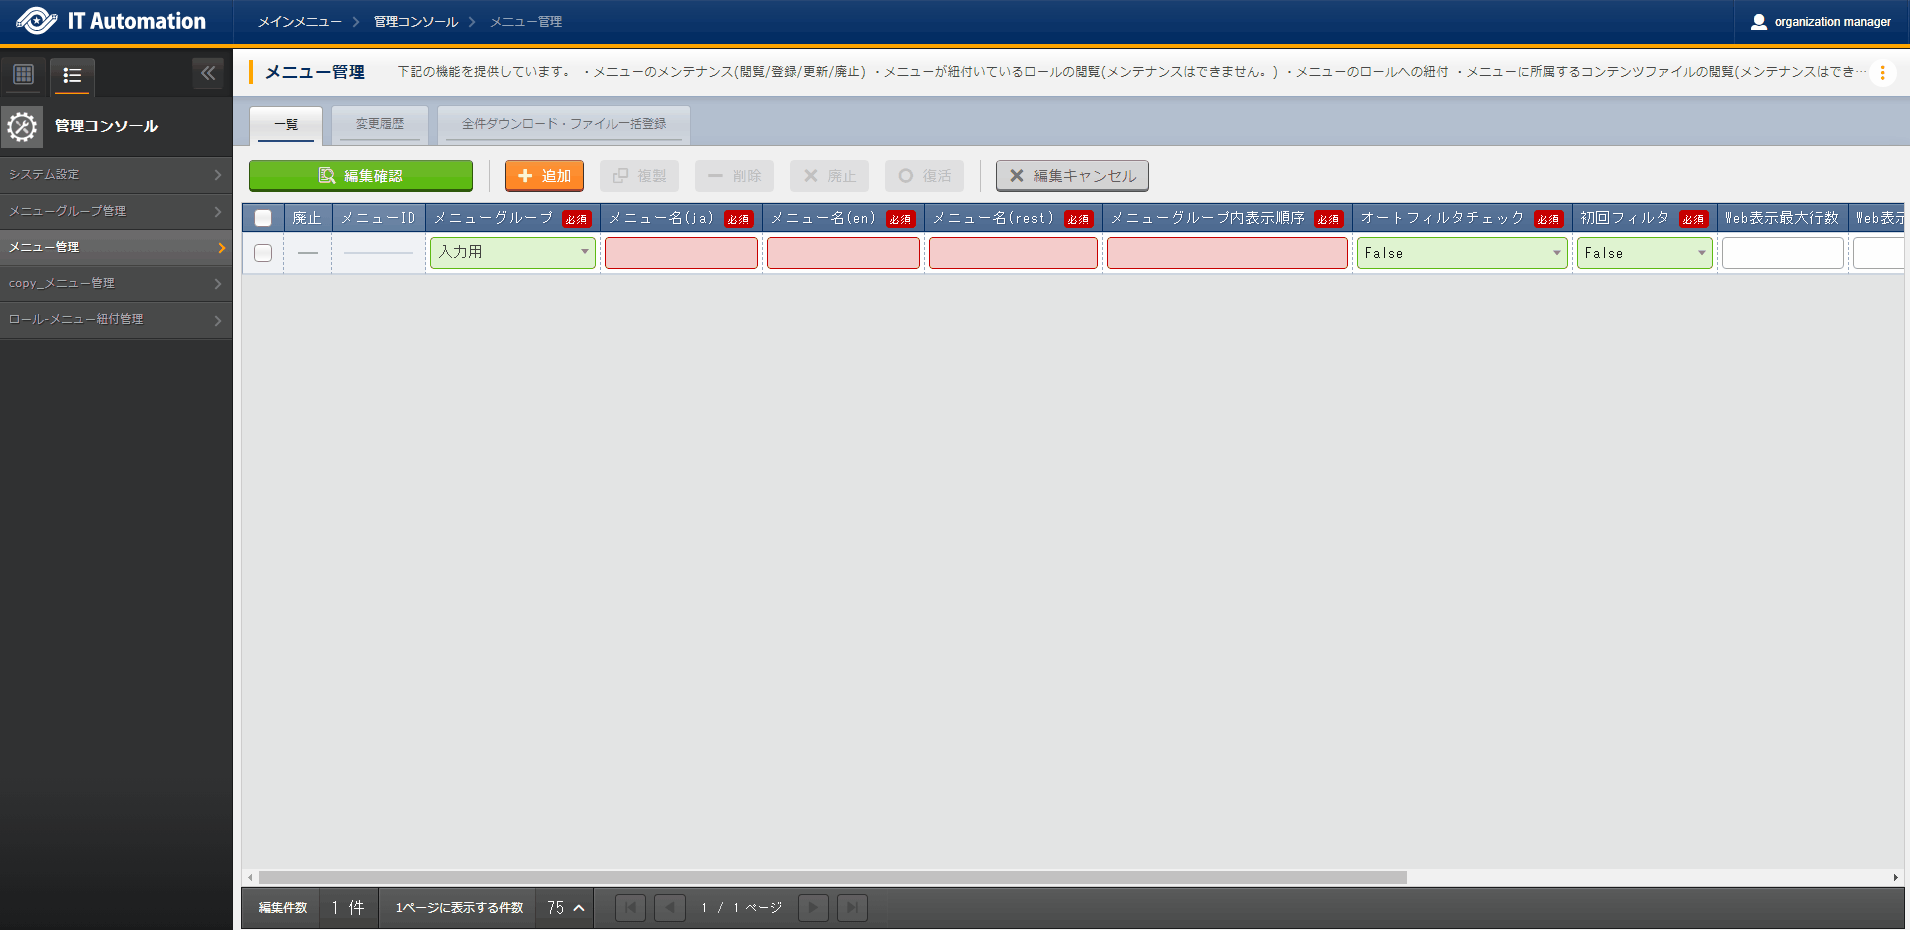
Task: Toggle the select-all checkbox in table header
Action: [x=263, y=218]
